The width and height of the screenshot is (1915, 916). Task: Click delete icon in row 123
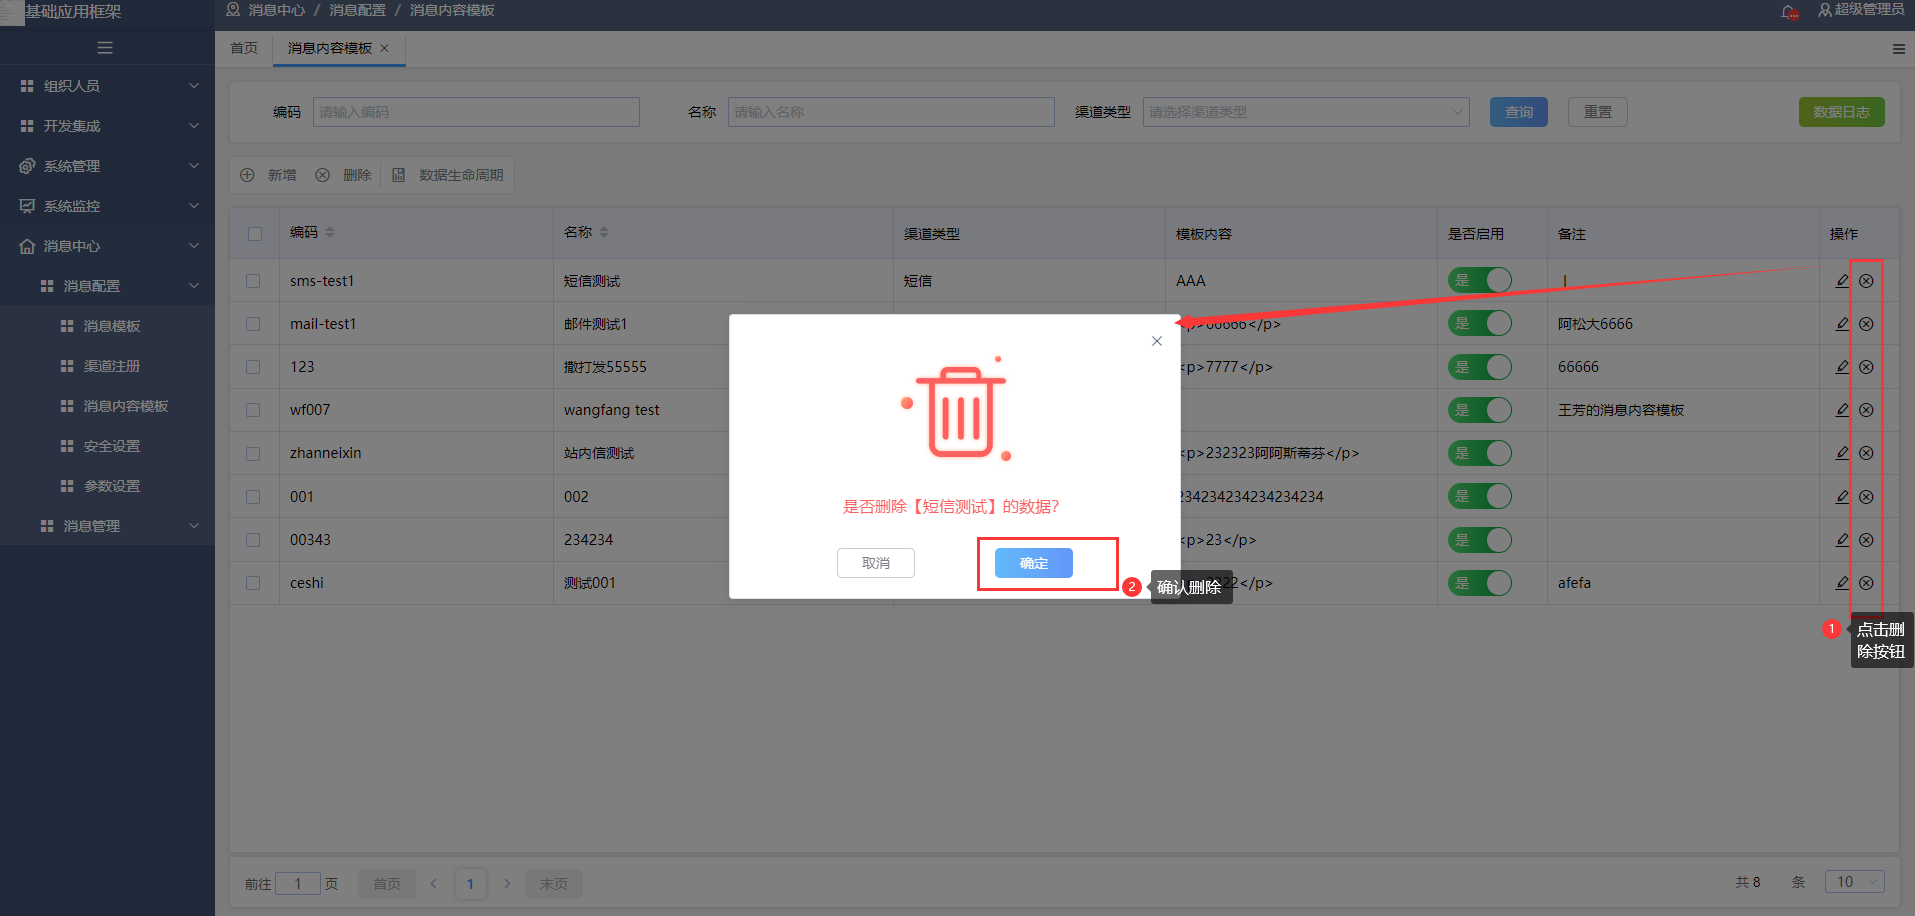[x=1866, y=367]
